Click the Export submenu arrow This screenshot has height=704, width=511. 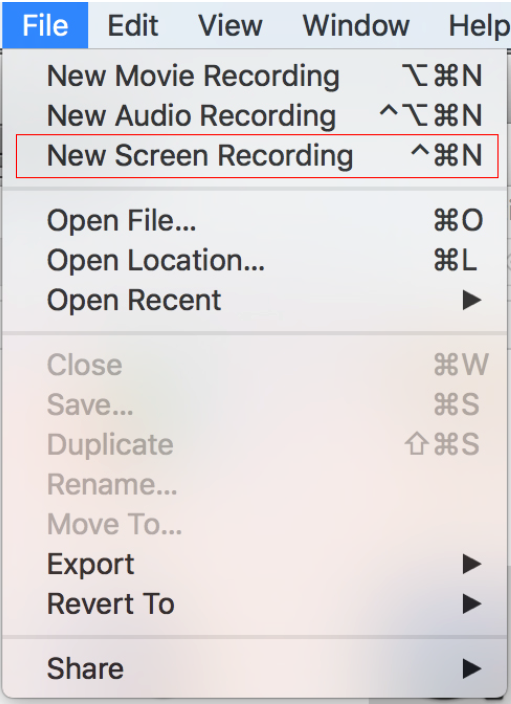click(472, 564)
